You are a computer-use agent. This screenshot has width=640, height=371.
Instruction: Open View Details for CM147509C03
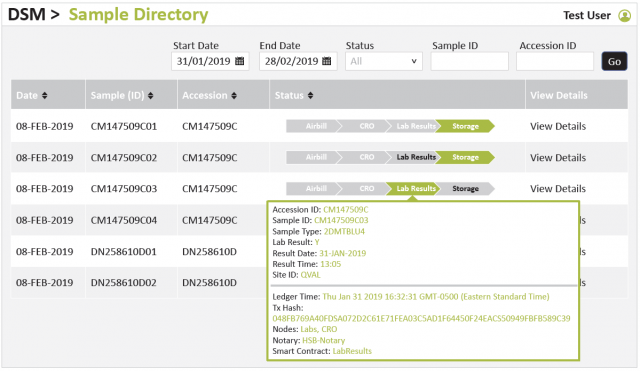pyautogui.click(x=558, y=189)
